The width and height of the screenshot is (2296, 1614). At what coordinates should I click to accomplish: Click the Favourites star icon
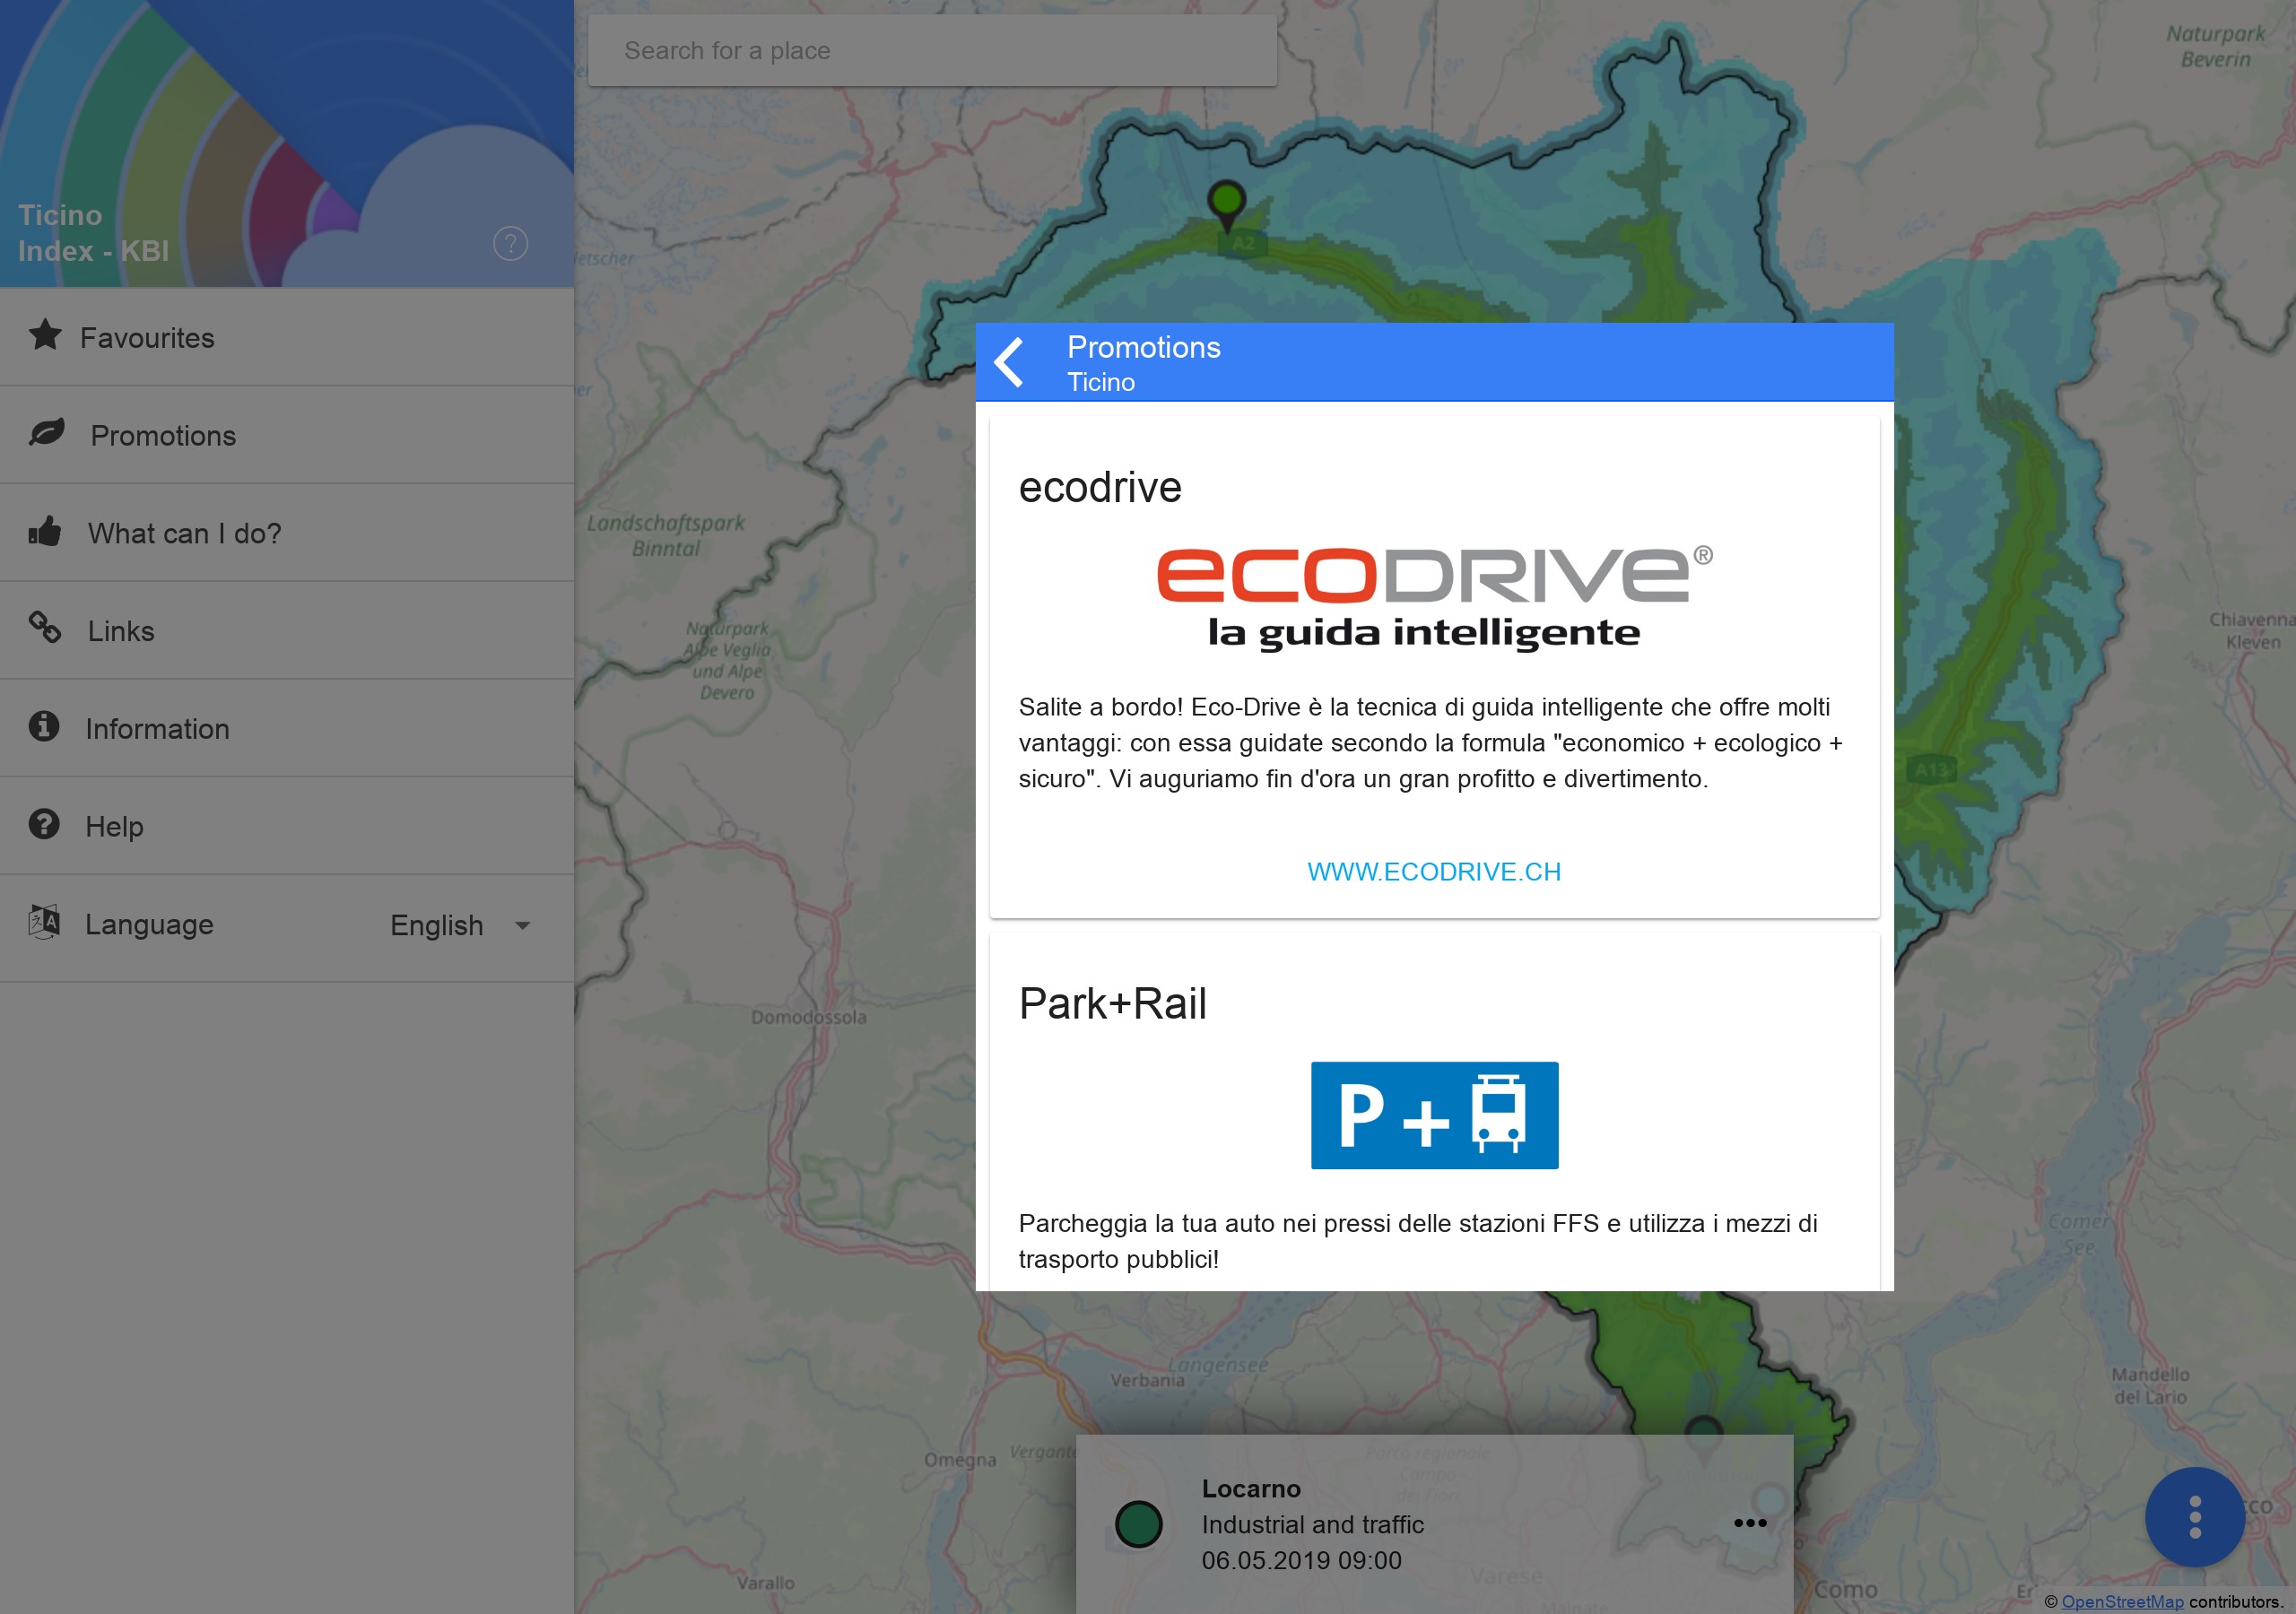click(x=45, y=336)
